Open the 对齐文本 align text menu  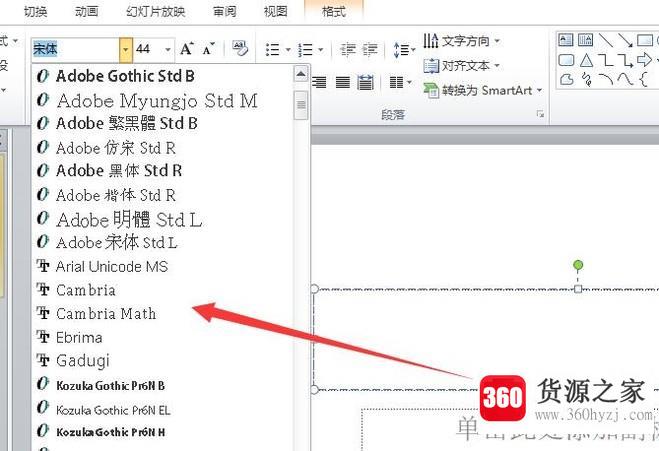coord(461,66)
